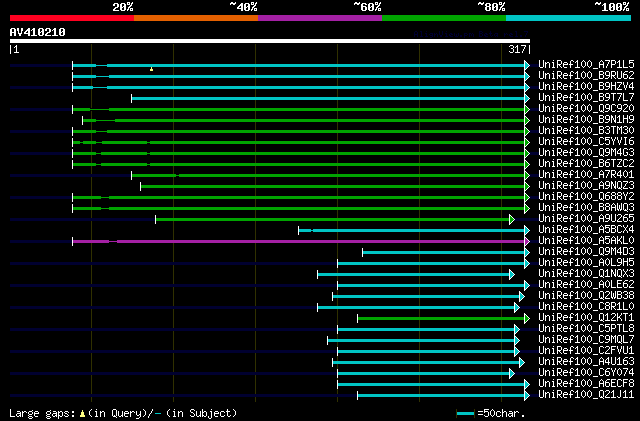Image resolution: width=640 pixels, height=421 pixels.
Task: Open hit UniRef100_B9HZV4
Action: (x=586, y=87)
